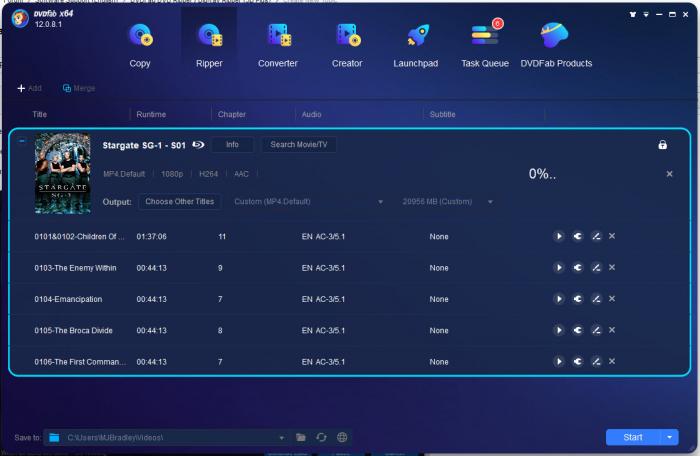Image resolution: width=700 pixels, height=456 pixels.
Task: Open the Copy module
Action: pyautogui.click(x=140, y=45)
